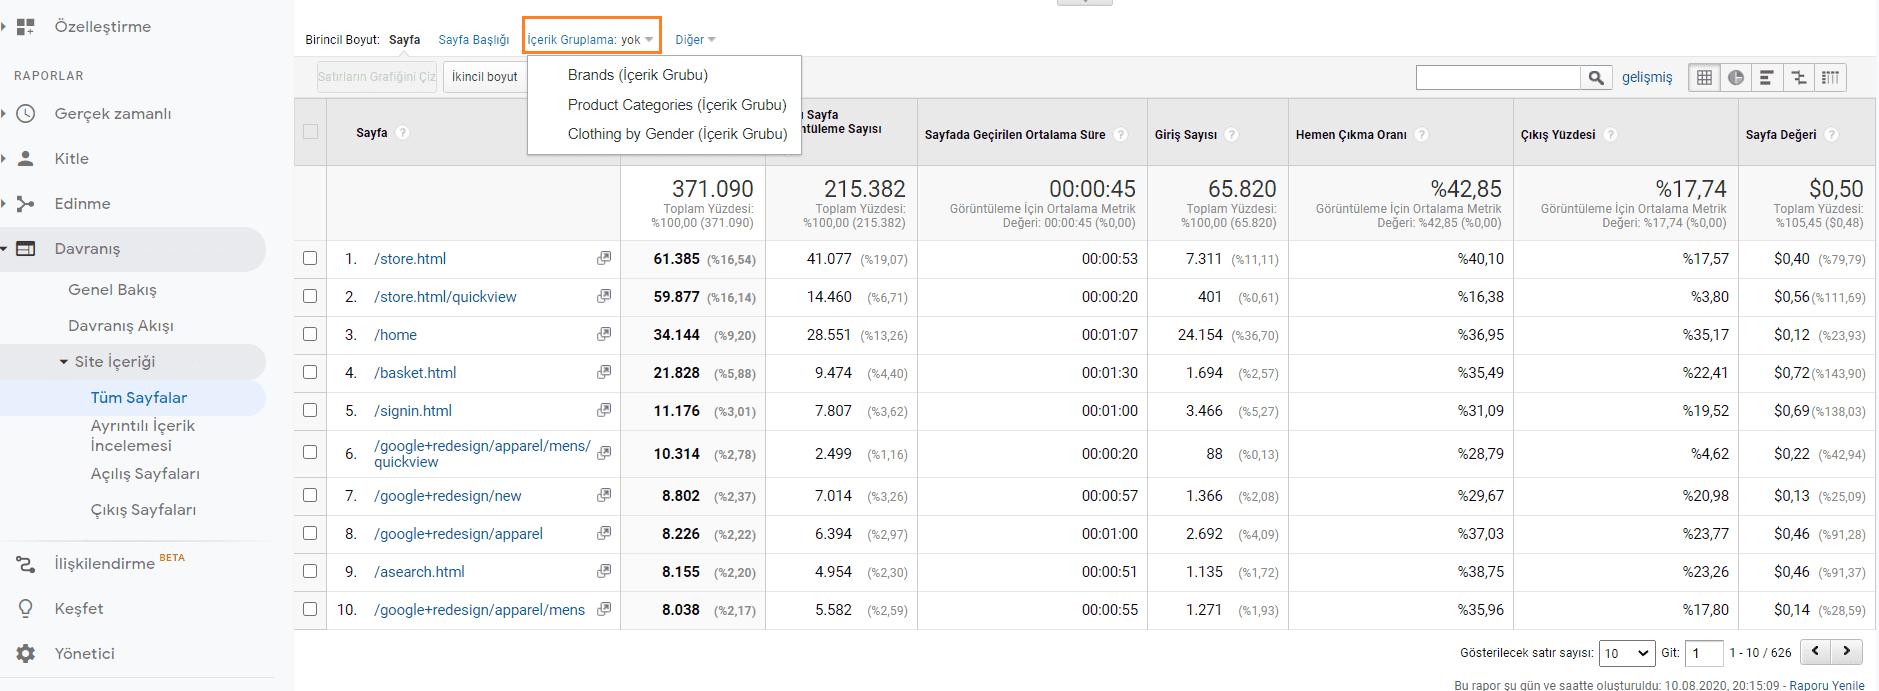Open the pivot table view icon
Screen dimensions: 1879x691
pos(1830,77)
